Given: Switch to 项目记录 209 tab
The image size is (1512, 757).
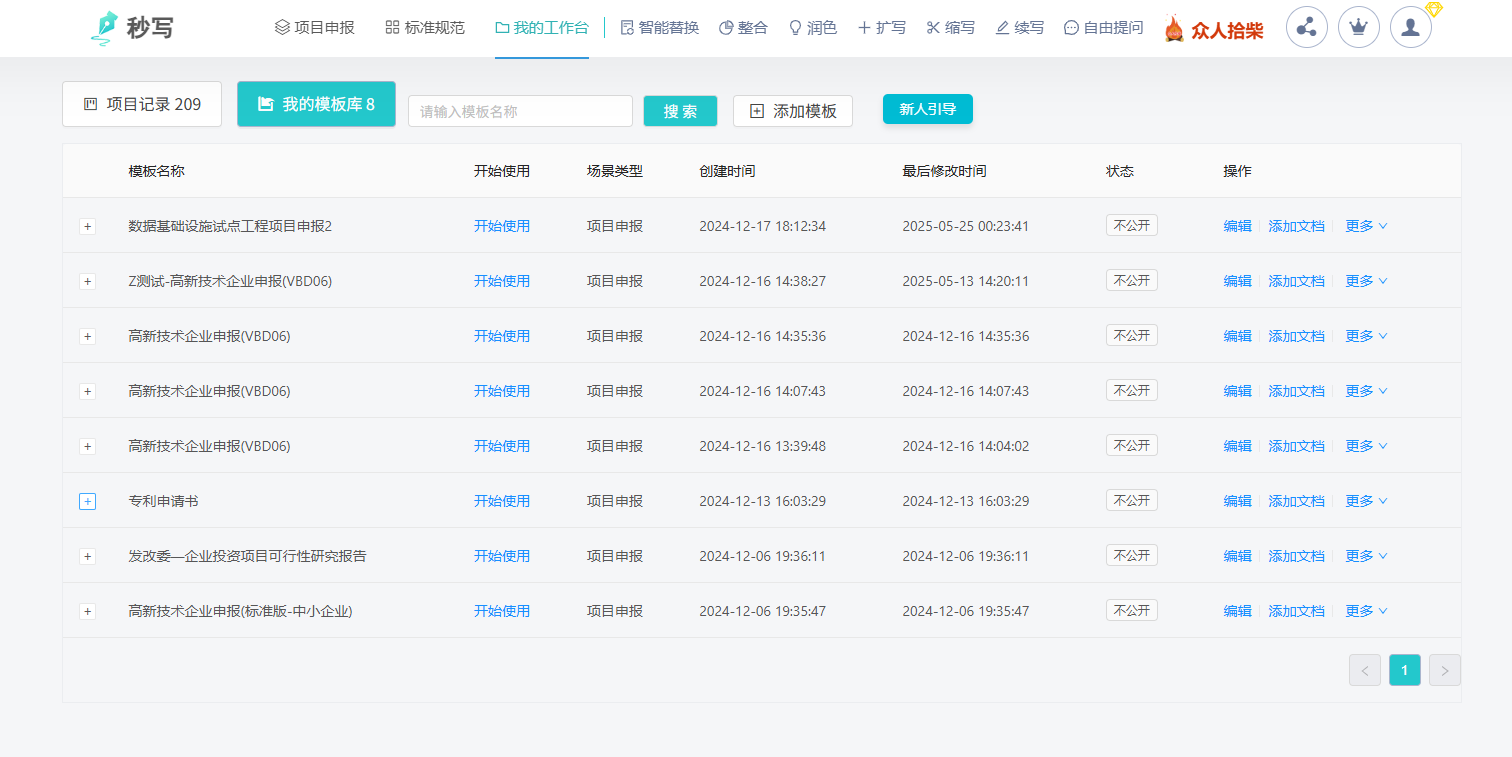Looking at the screenshot, I should pos(142,104).
